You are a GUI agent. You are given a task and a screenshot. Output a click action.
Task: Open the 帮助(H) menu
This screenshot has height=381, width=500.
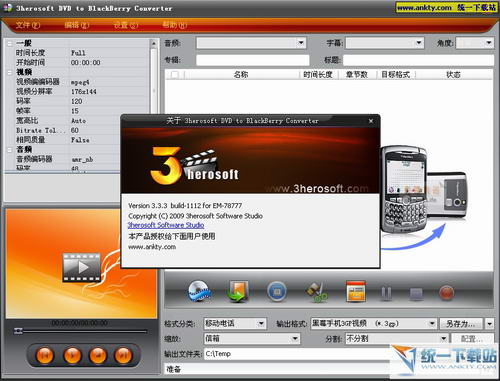click(175, 25)
